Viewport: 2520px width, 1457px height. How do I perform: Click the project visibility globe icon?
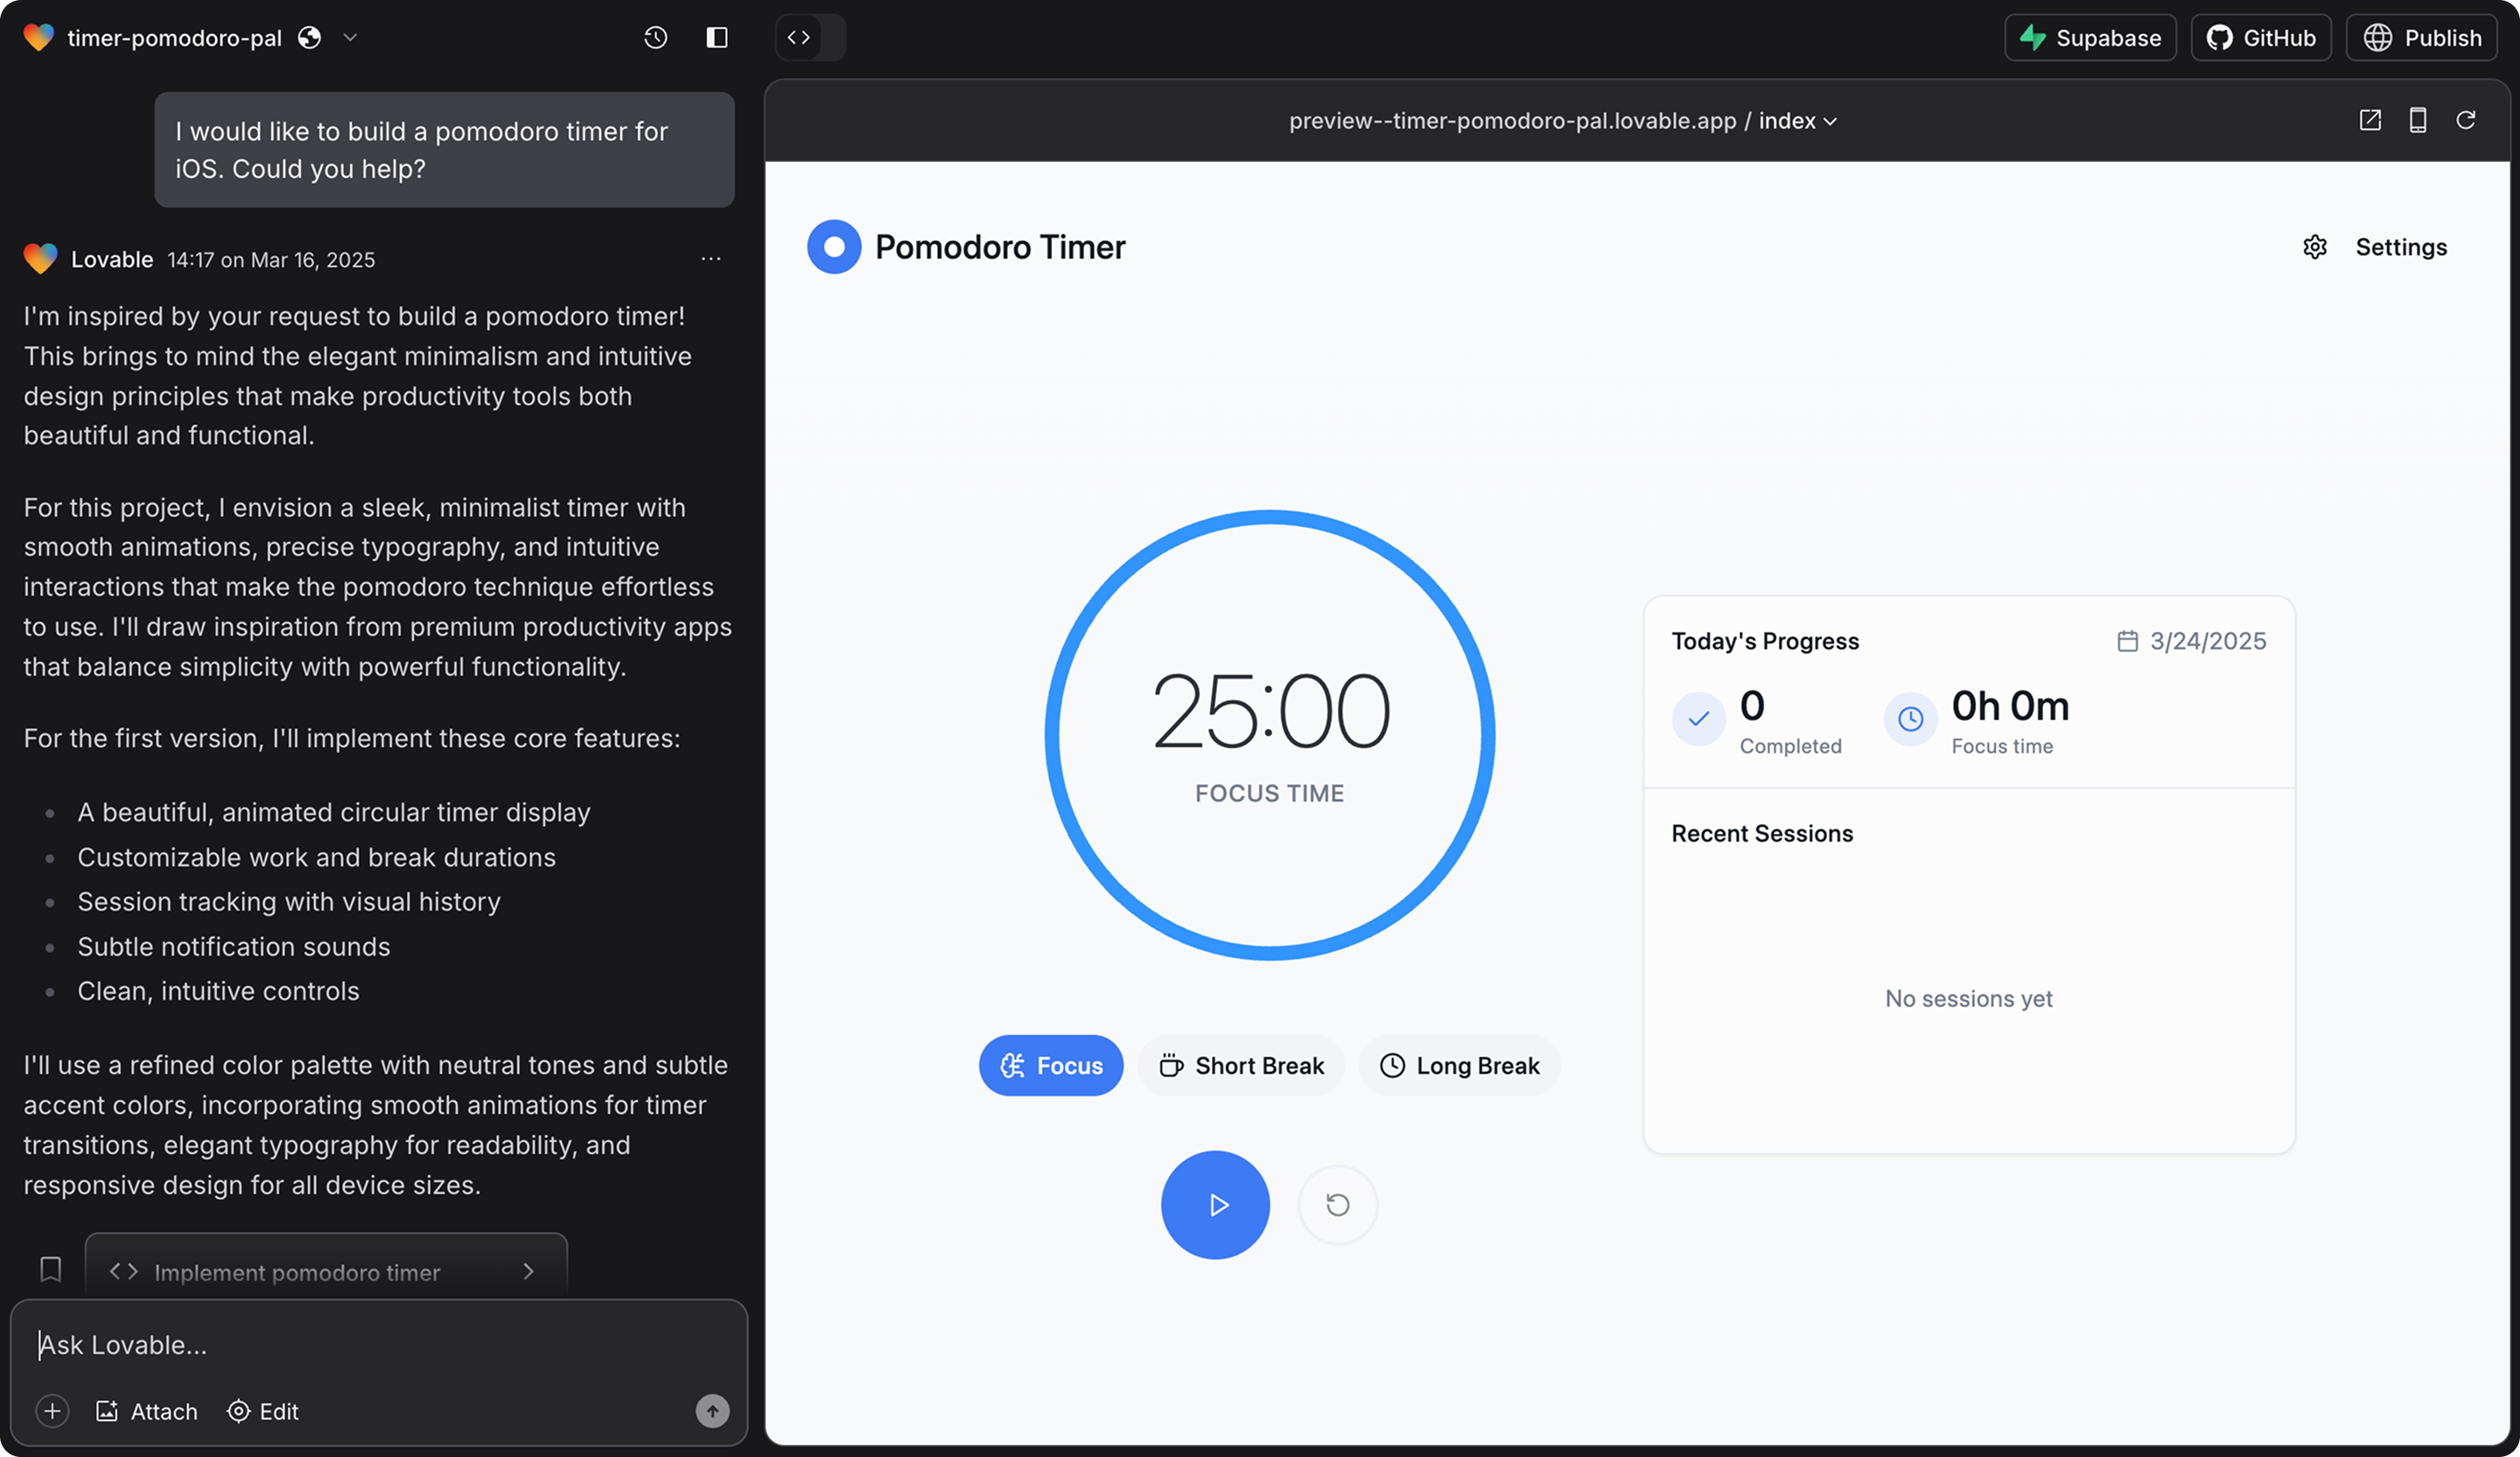pos(310,38)
